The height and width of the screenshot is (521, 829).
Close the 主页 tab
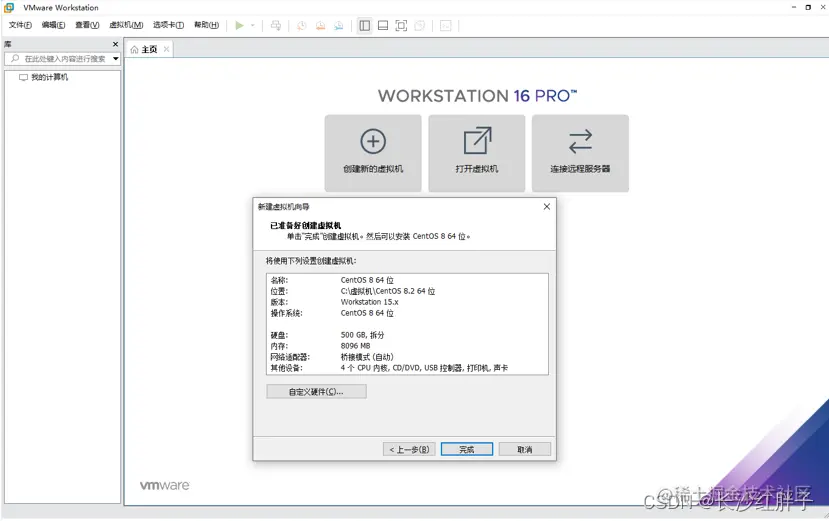point(167,49)
